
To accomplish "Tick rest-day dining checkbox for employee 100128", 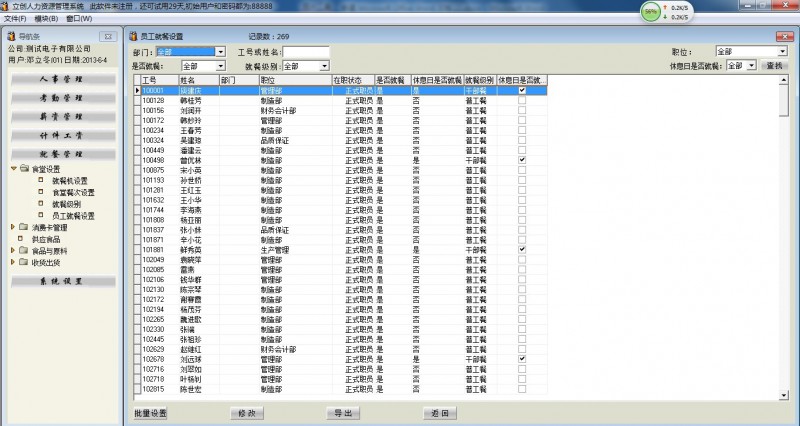I will tap(522, 100).
